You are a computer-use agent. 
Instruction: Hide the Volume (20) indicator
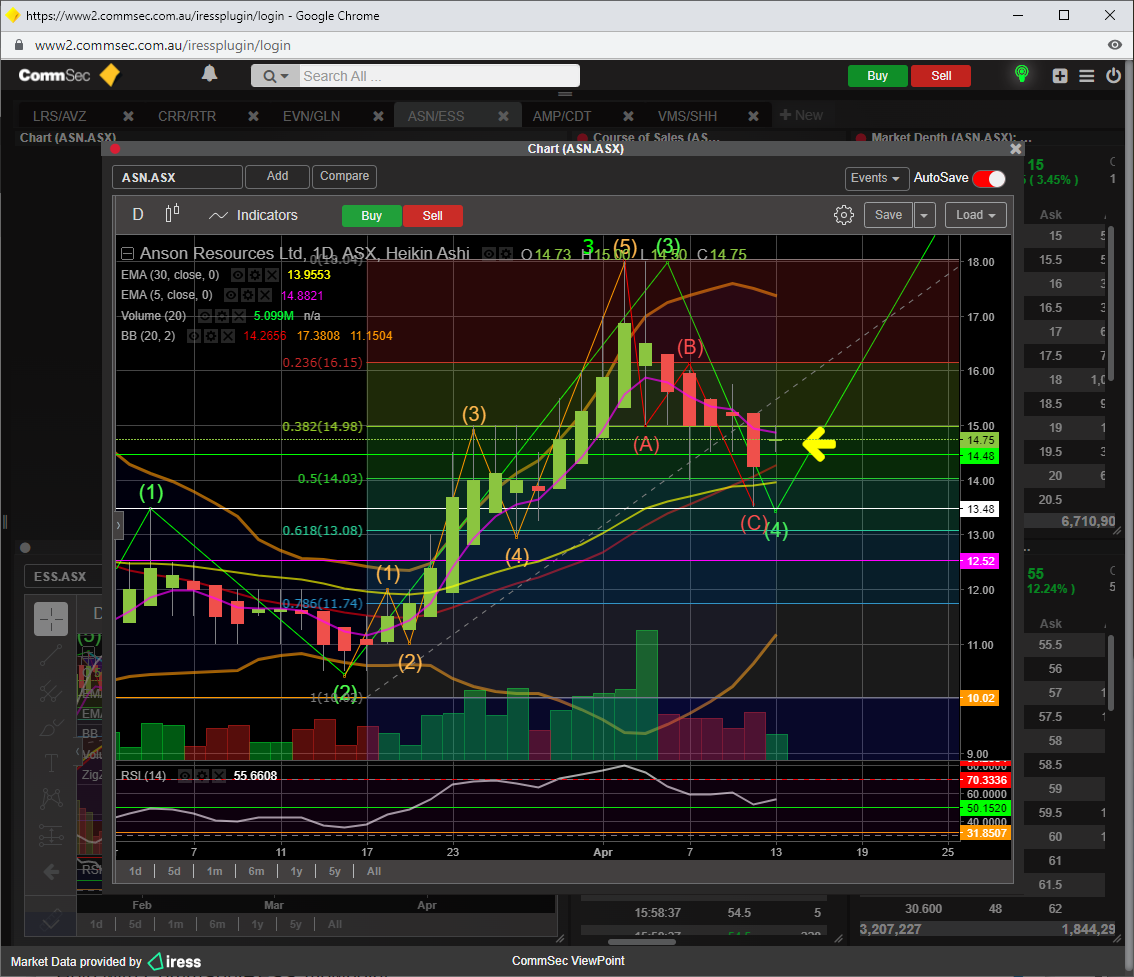coord(206,316)
